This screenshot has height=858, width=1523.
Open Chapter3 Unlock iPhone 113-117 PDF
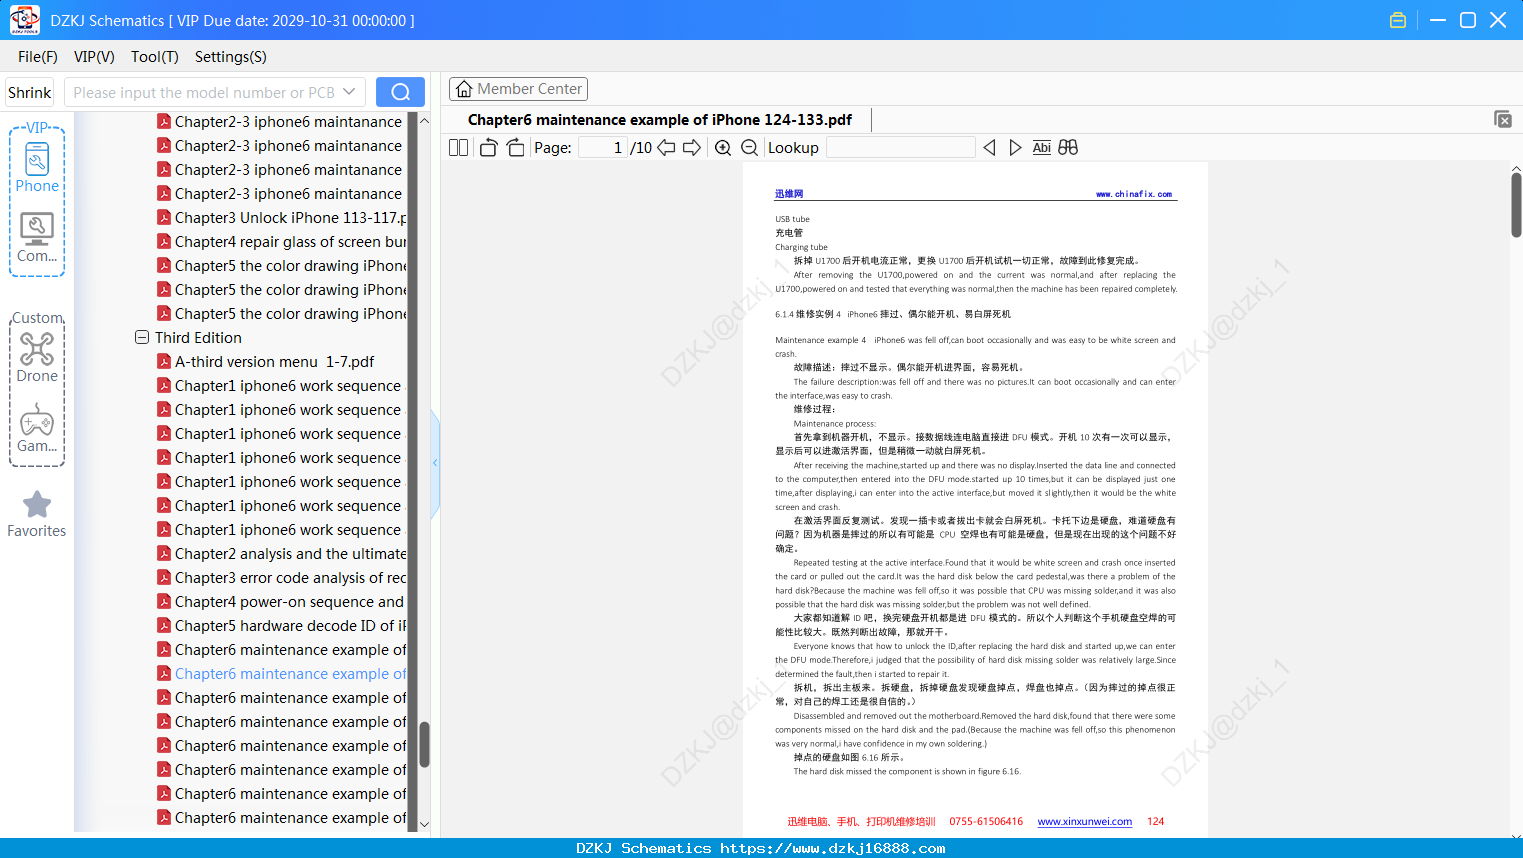point(290,217)
